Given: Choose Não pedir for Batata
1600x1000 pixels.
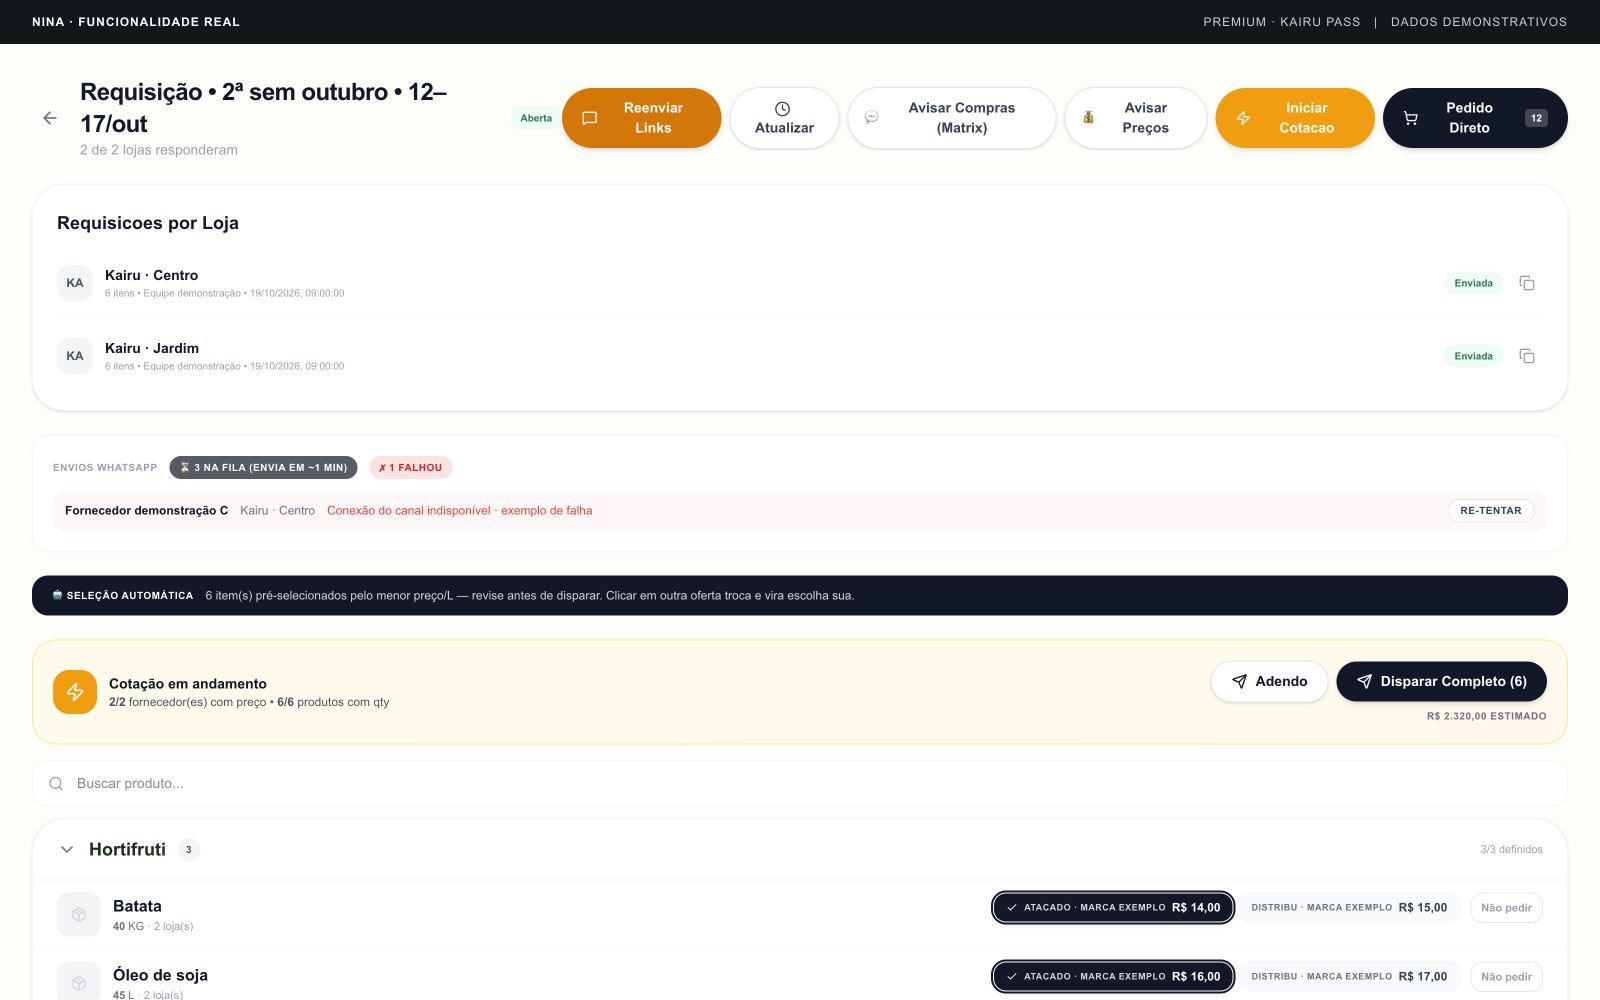Looking at the screenshot, I should [1506, 907].
